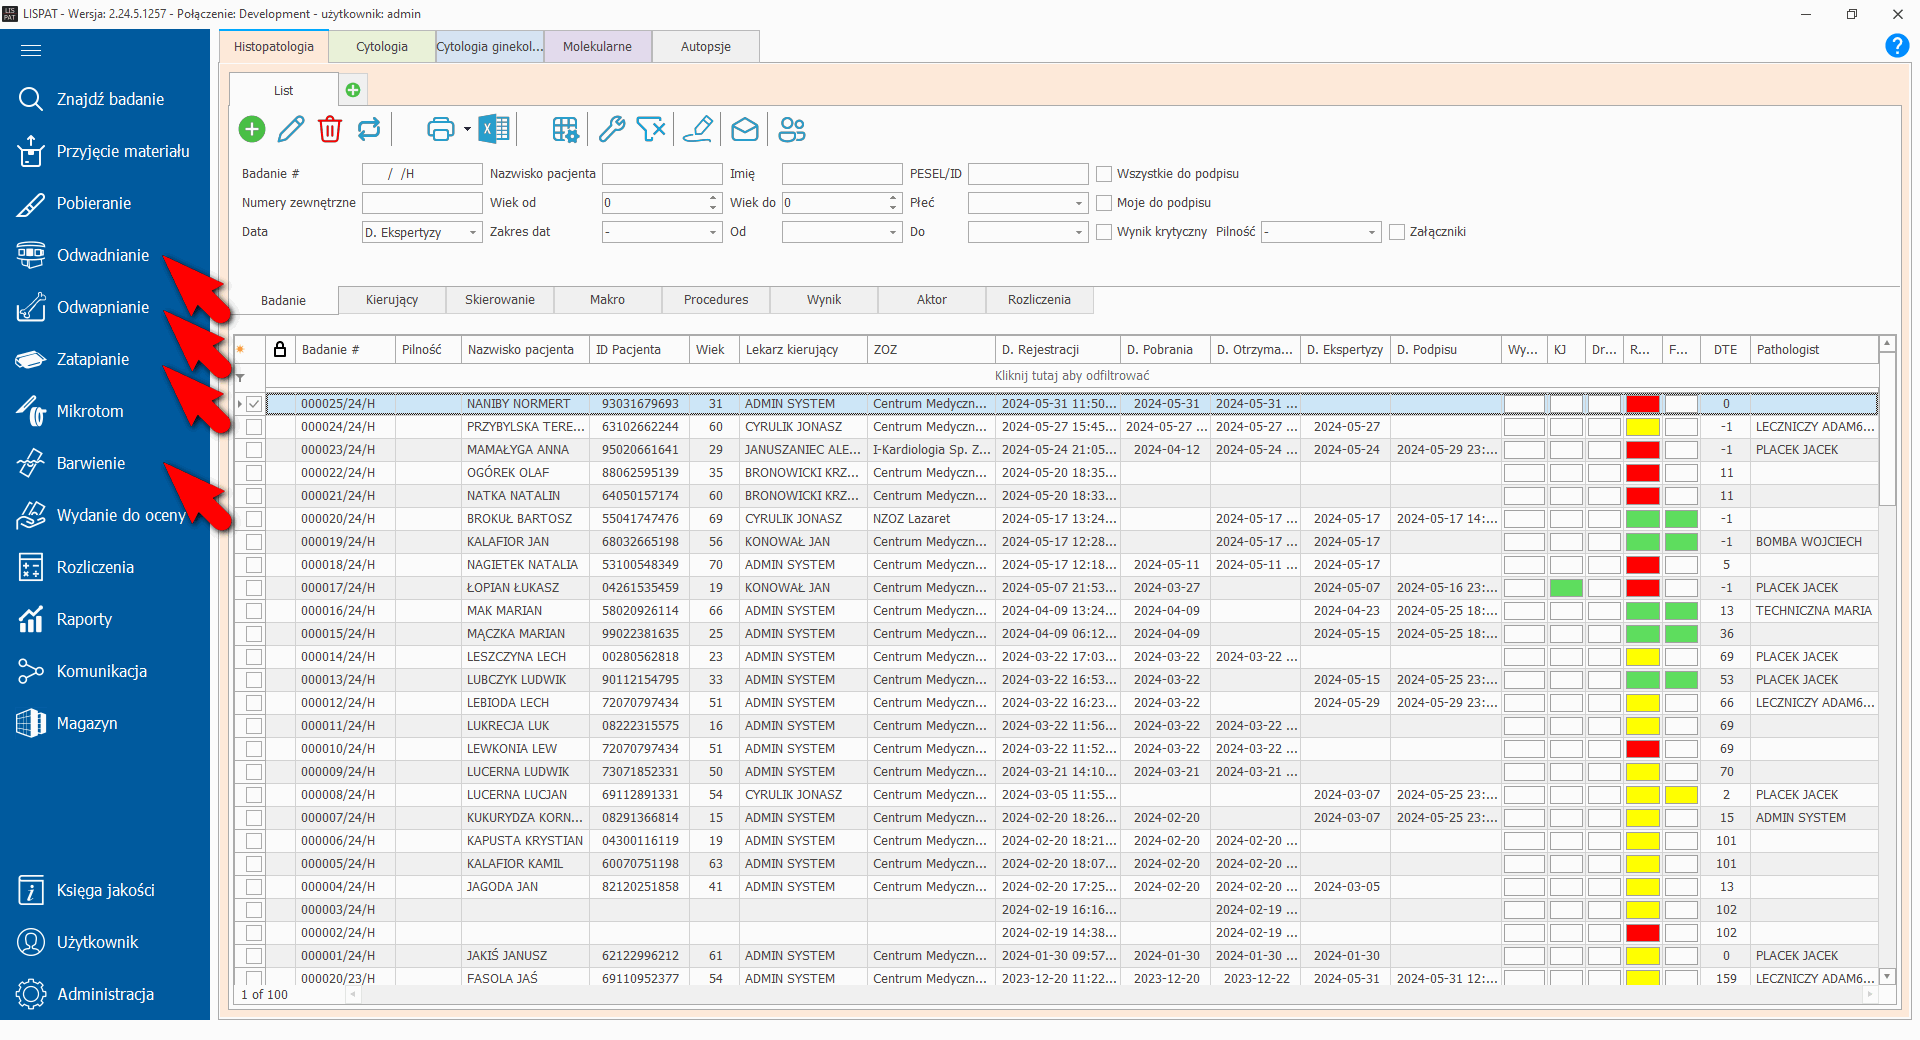Click the red trash delete icon
1920x1040 pixels.
pos(330,129)
